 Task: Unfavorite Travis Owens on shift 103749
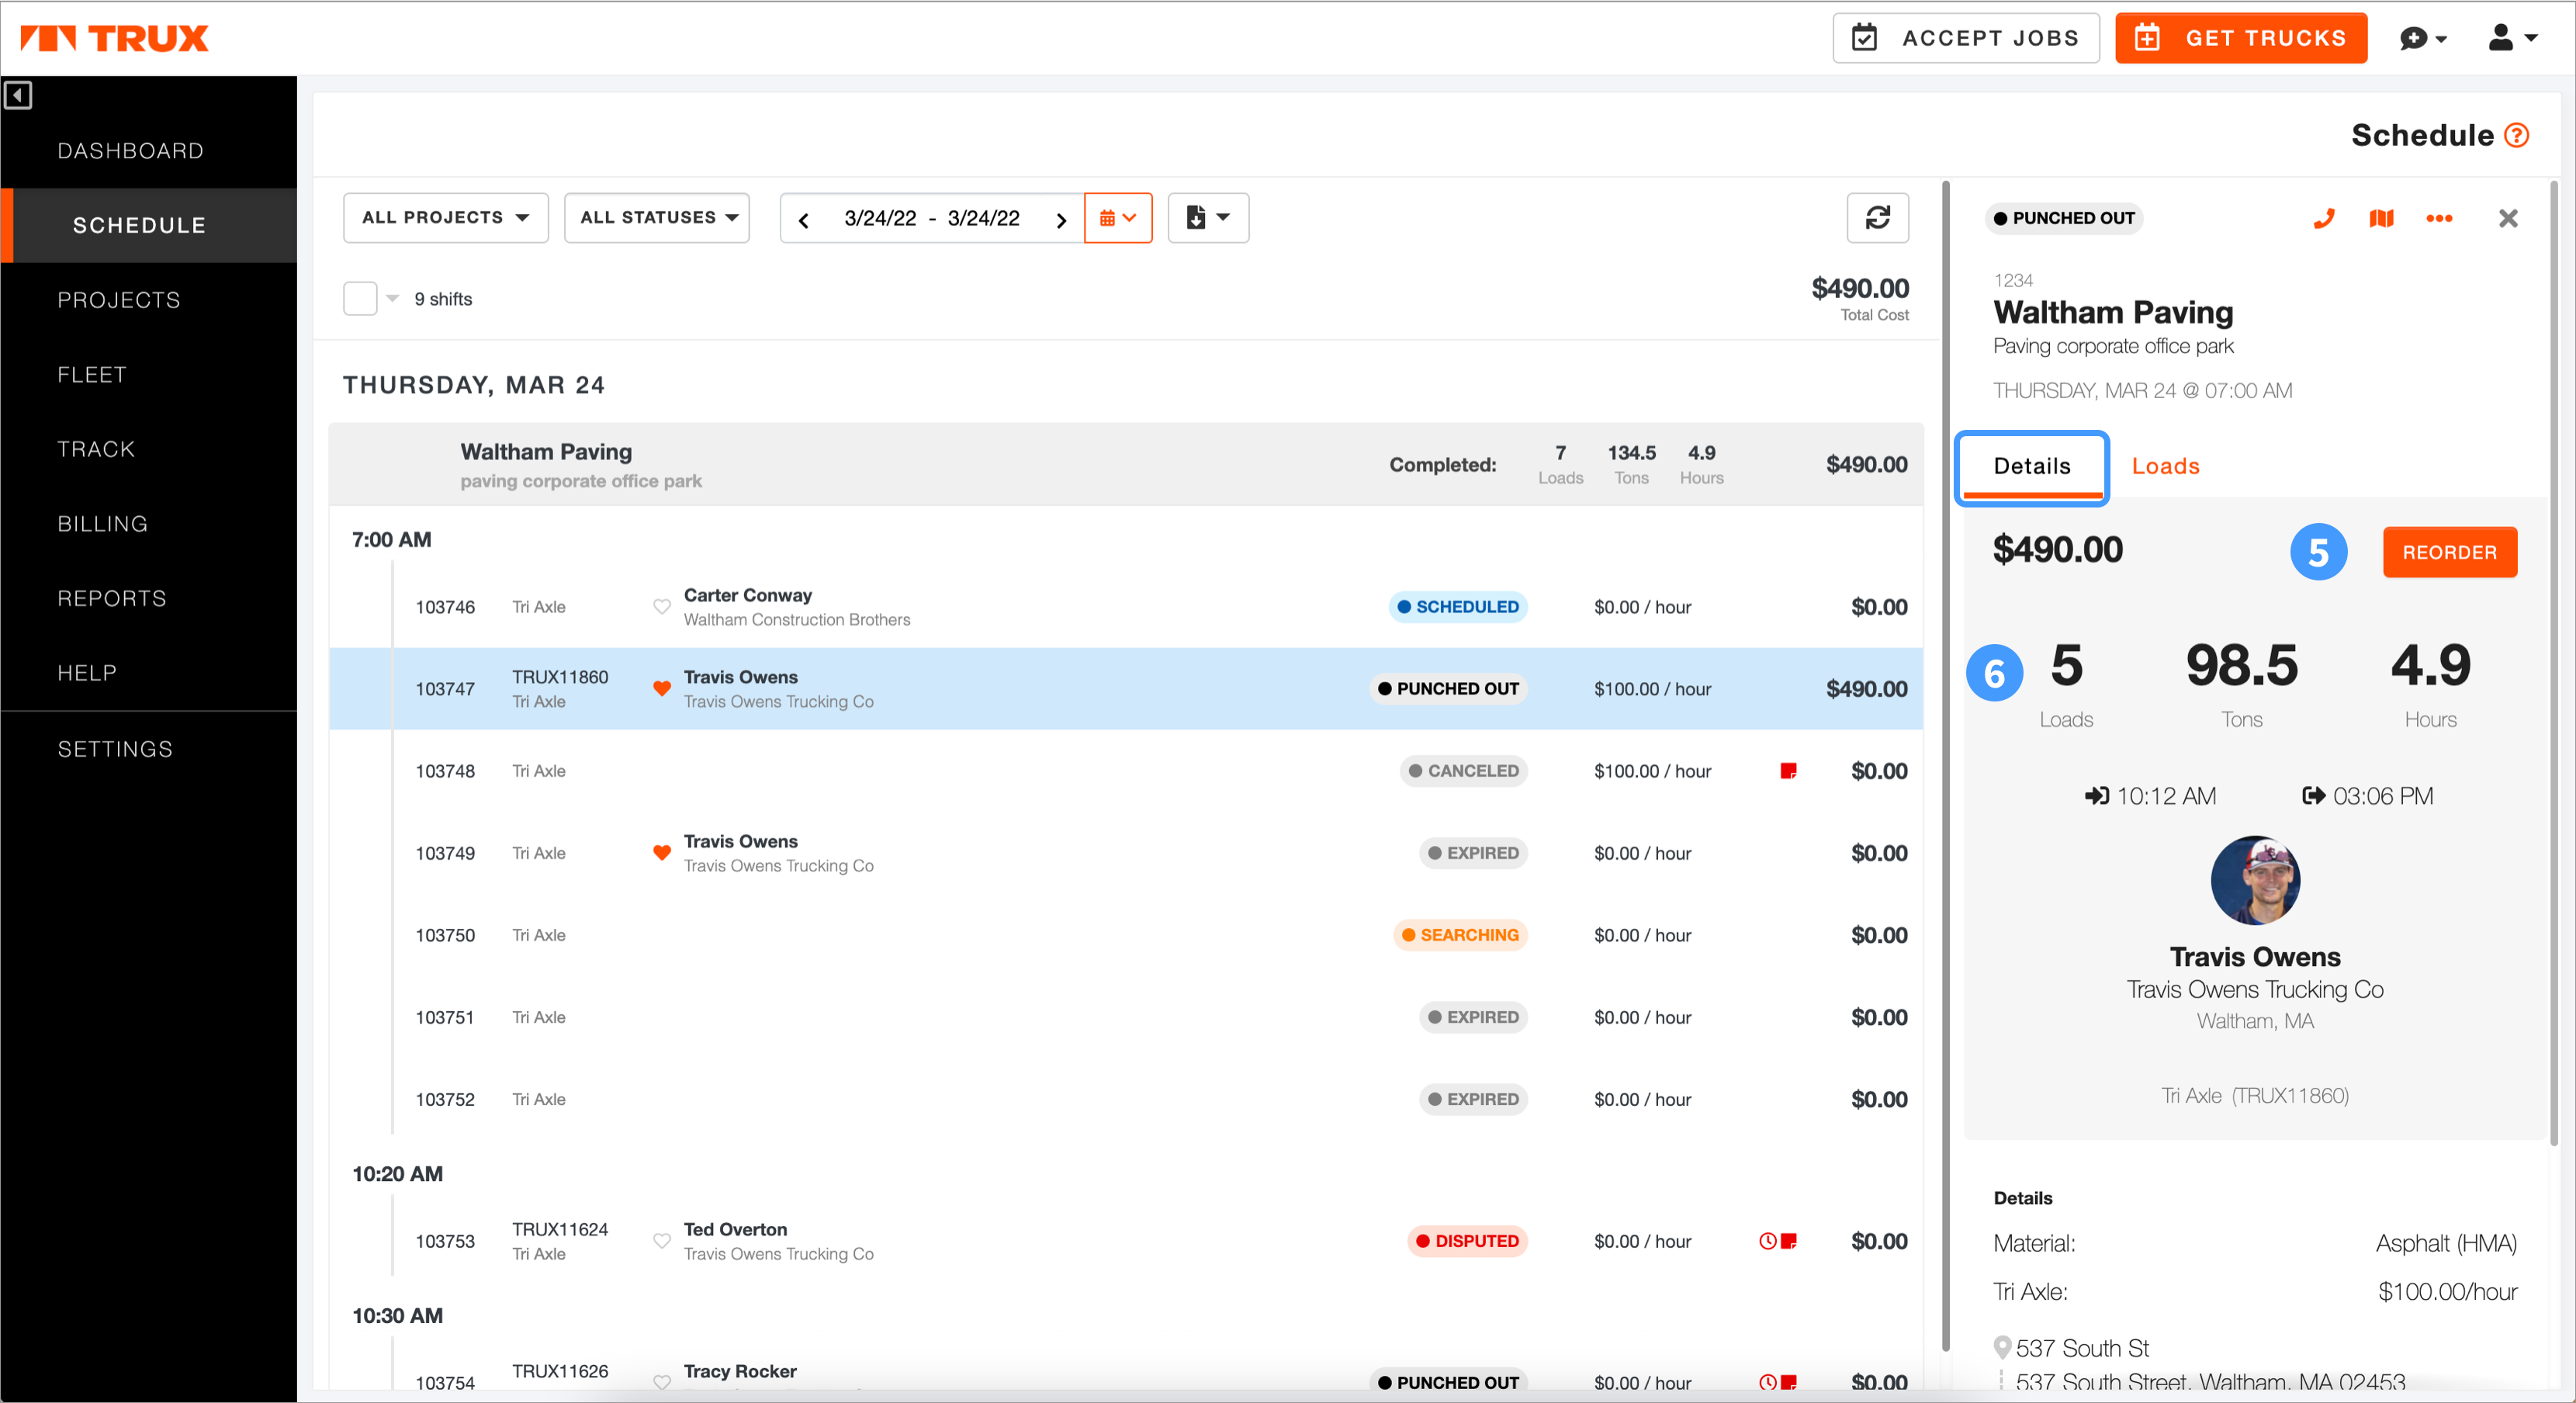[x=661, y=852]
